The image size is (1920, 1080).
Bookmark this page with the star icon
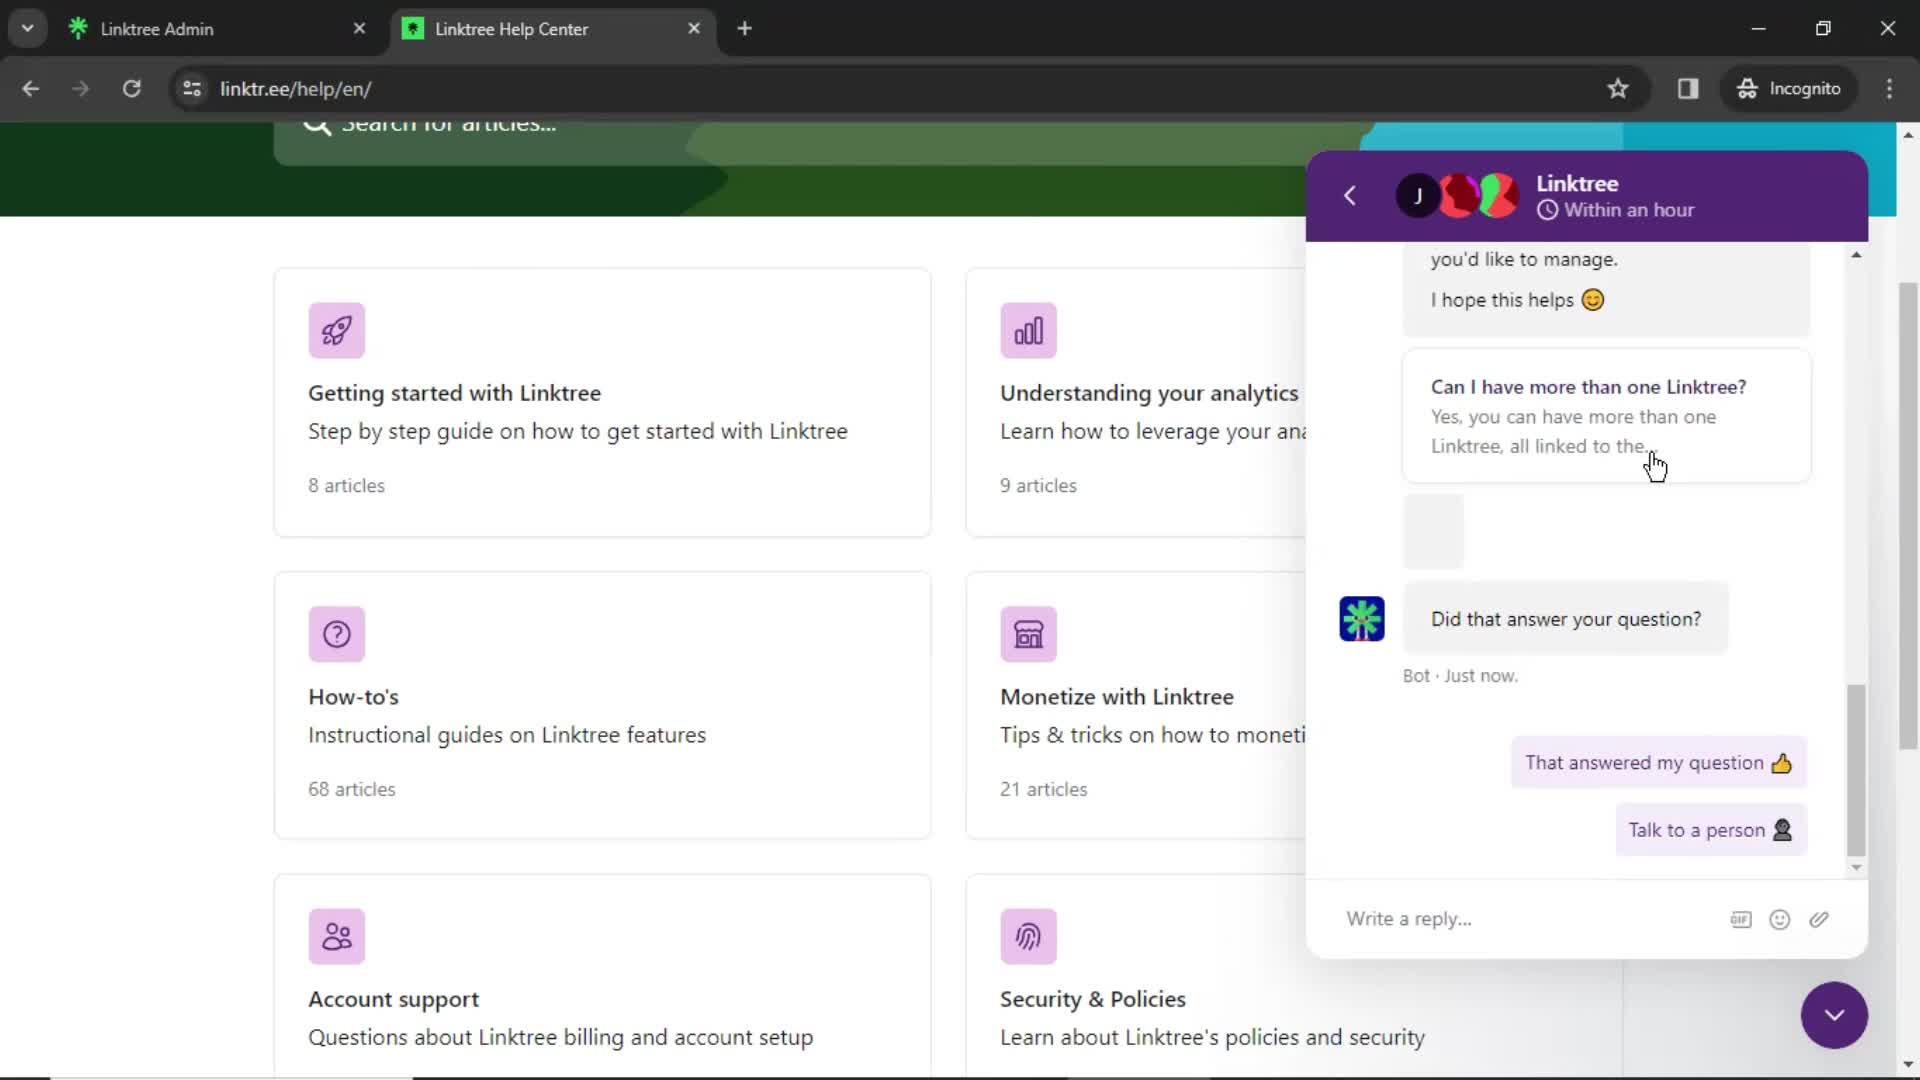1618,88
